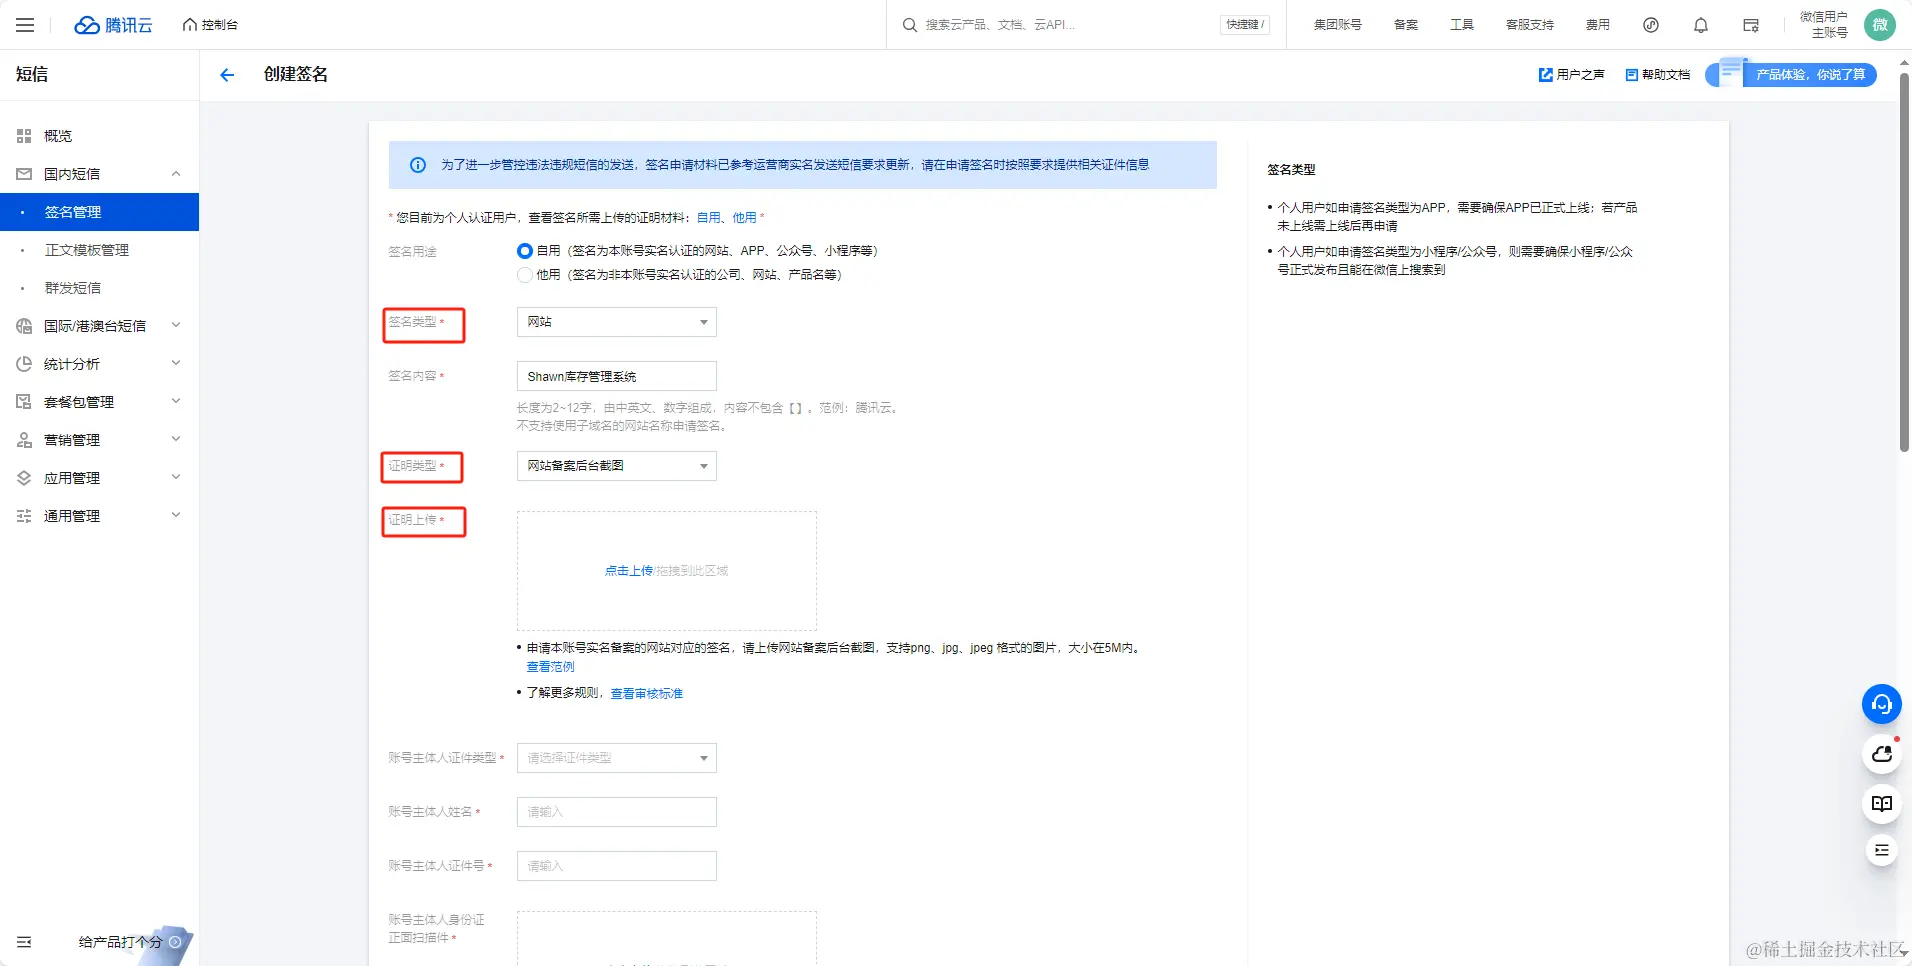Go back using the blue arrow
Image resolution: width=1912 pixels, height=966 pixels.
point(227,75)
